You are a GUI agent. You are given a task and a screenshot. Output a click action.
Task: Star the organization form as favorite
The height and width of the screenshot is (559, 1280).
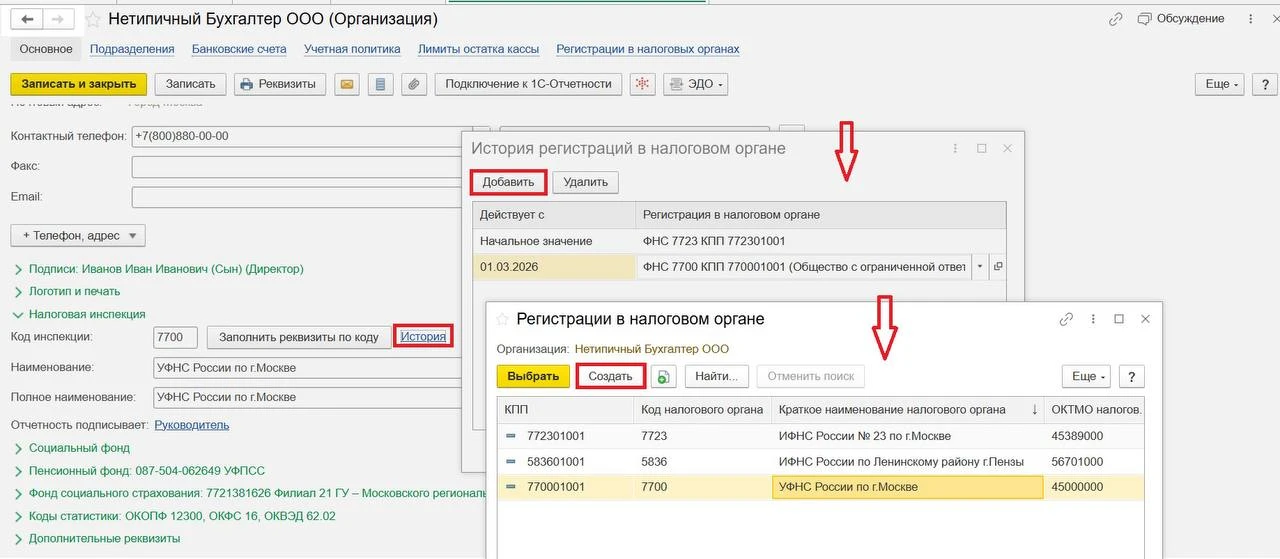pyautogui.click(x=93, y=19)
